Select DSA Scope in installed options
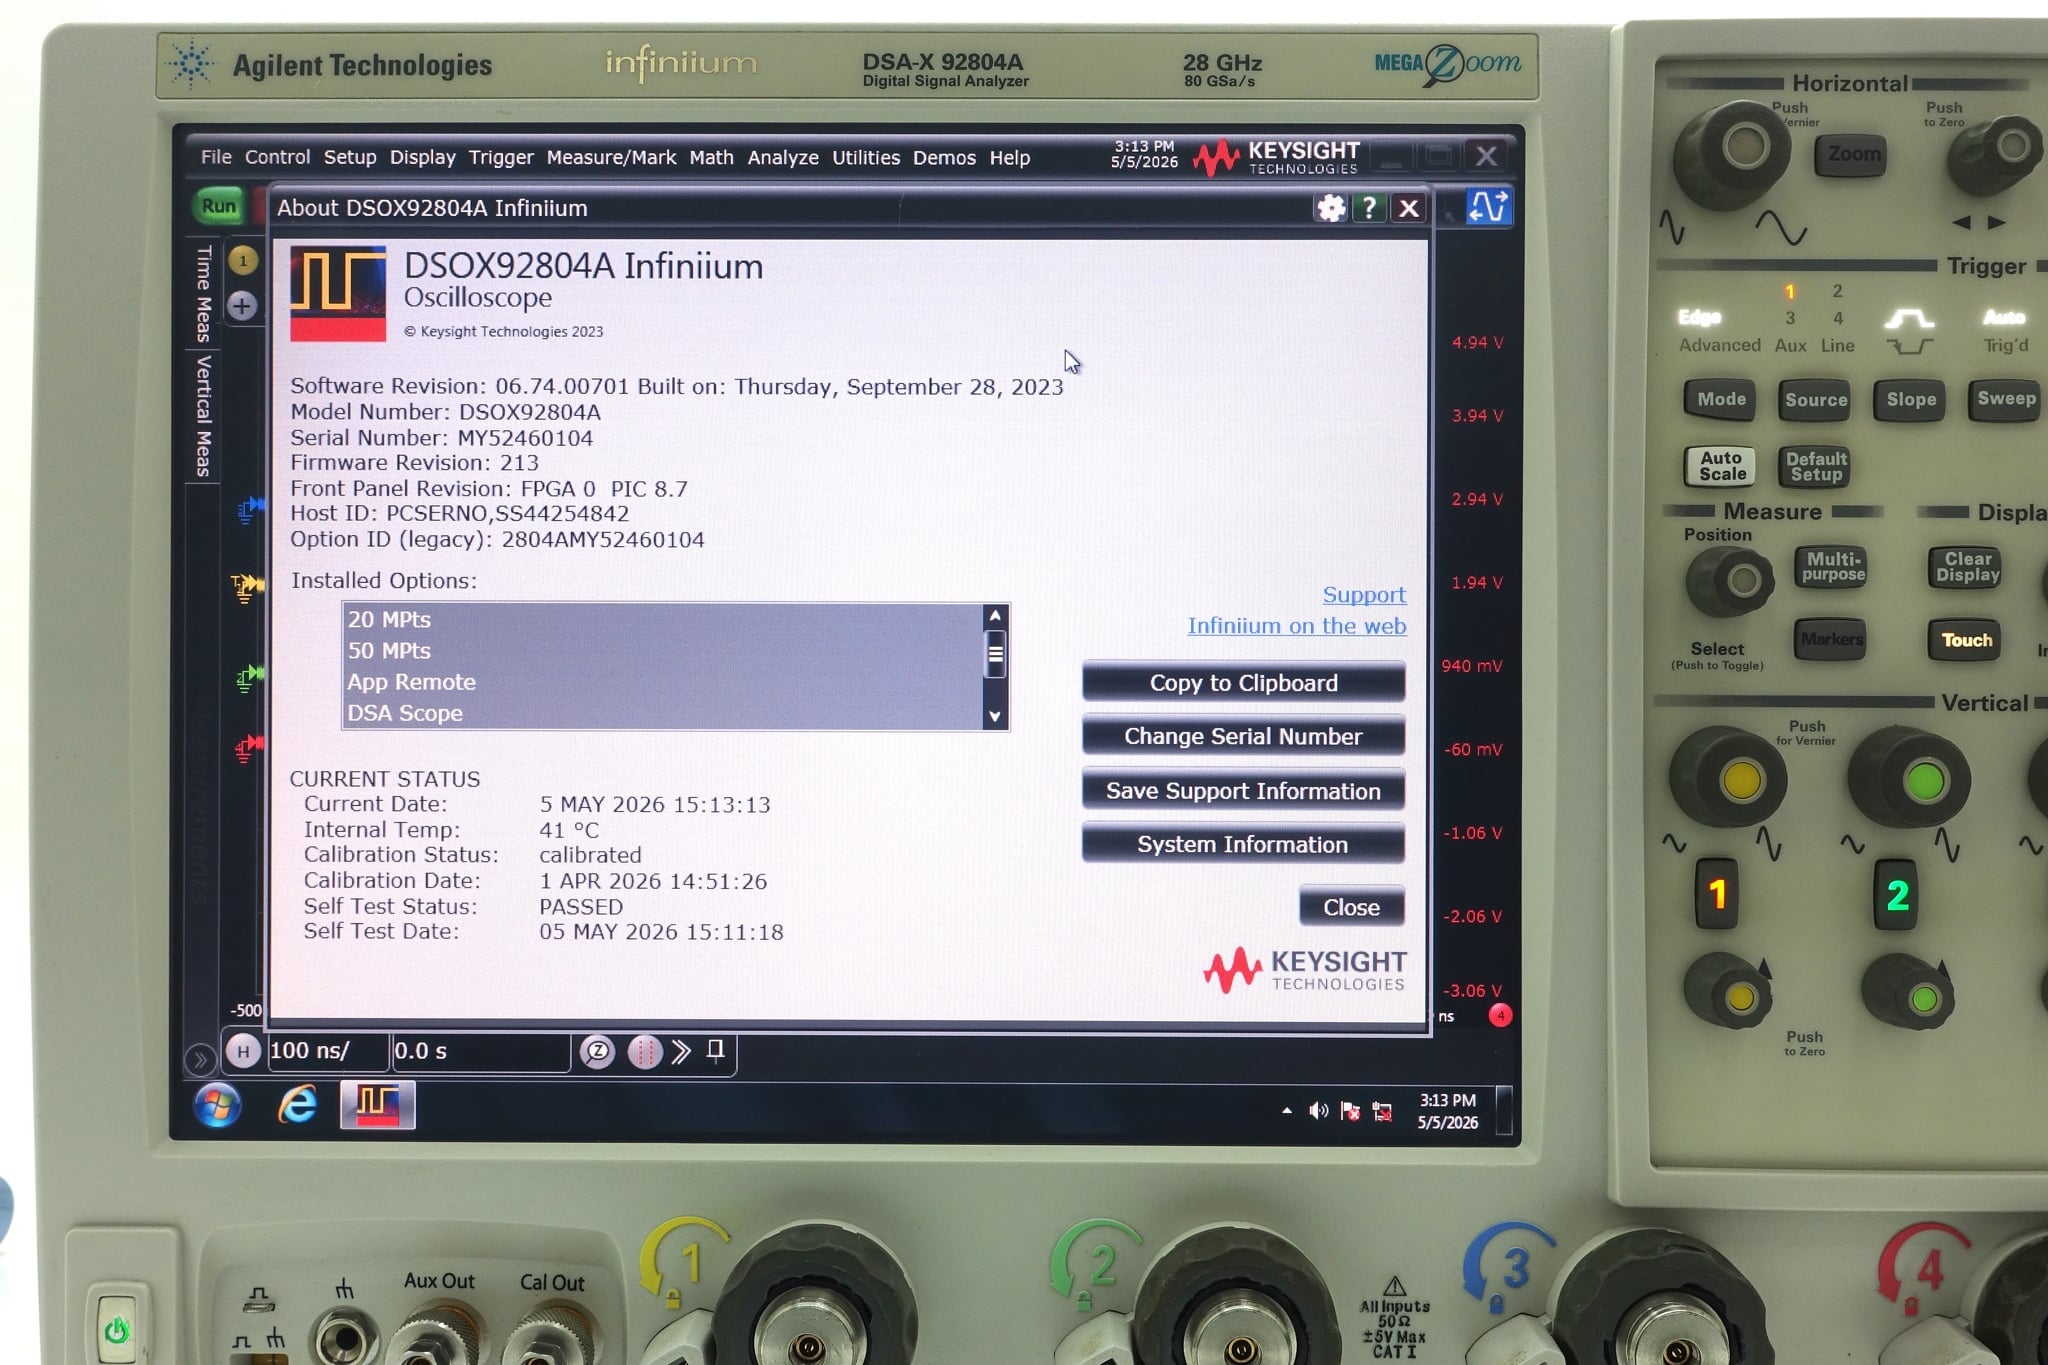The height and width of the screenshot is (1365, 2048). (664, 713)
